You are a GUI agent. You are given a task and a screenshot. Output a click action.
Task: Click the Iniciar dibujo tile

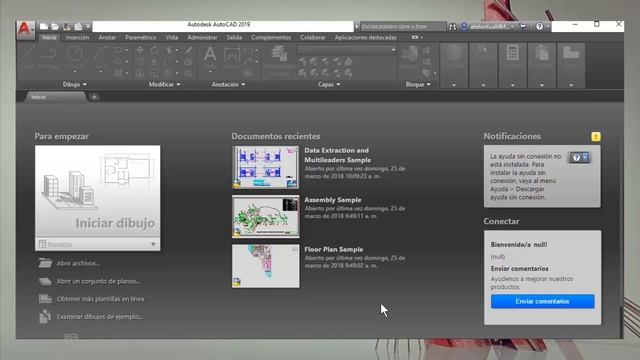click(x=98, y=192)
